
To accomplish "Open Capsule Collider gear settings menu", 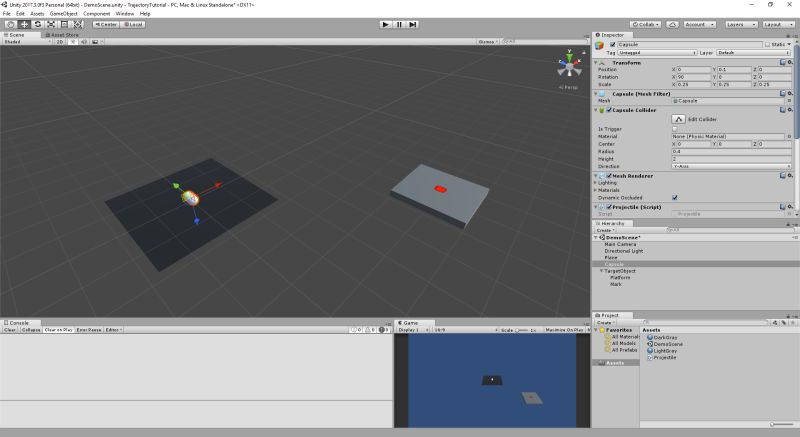I will (x=790, y=110).
